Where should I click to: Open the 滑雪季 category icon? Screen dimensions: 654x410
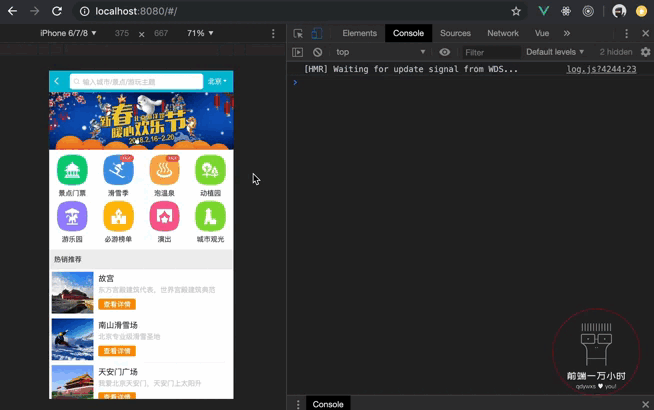coord(118,170)
